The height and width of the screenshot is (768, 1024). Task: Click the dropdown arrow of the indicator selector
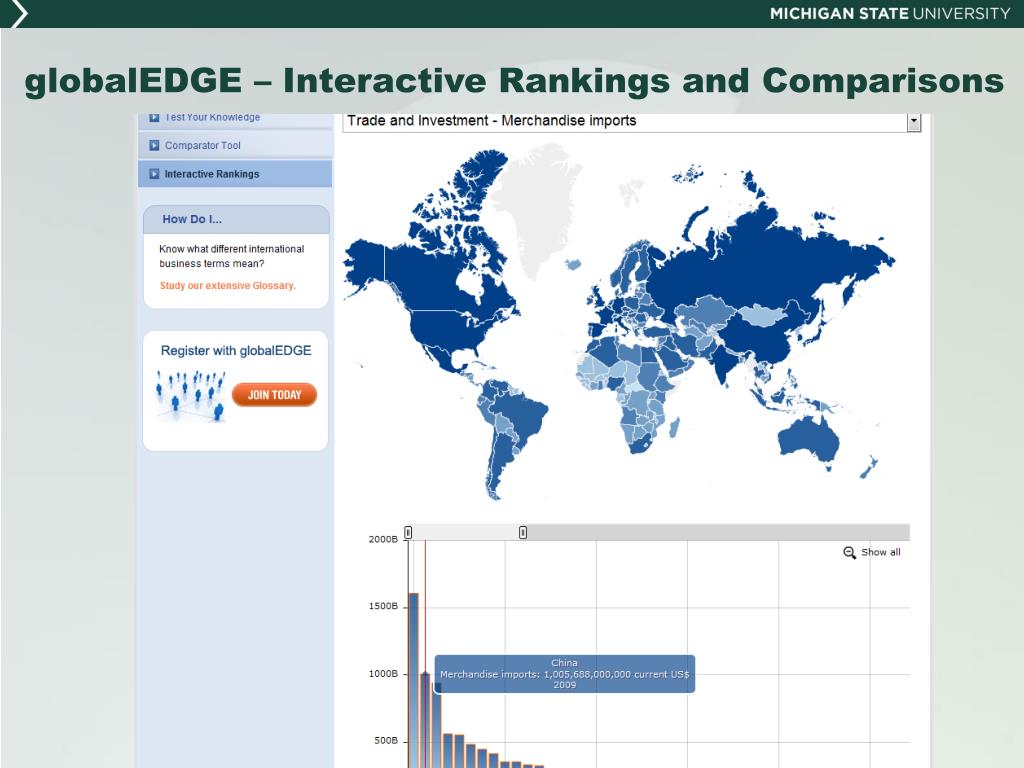coord(914,121)
